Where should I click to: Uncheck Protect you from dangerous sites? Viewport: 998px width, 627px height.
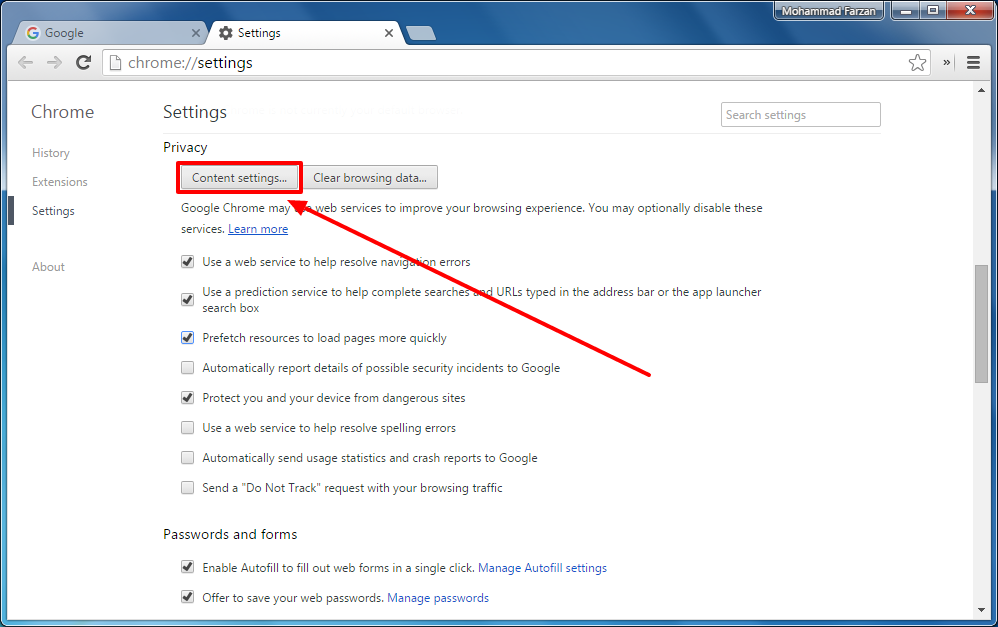tap(187, 398)
